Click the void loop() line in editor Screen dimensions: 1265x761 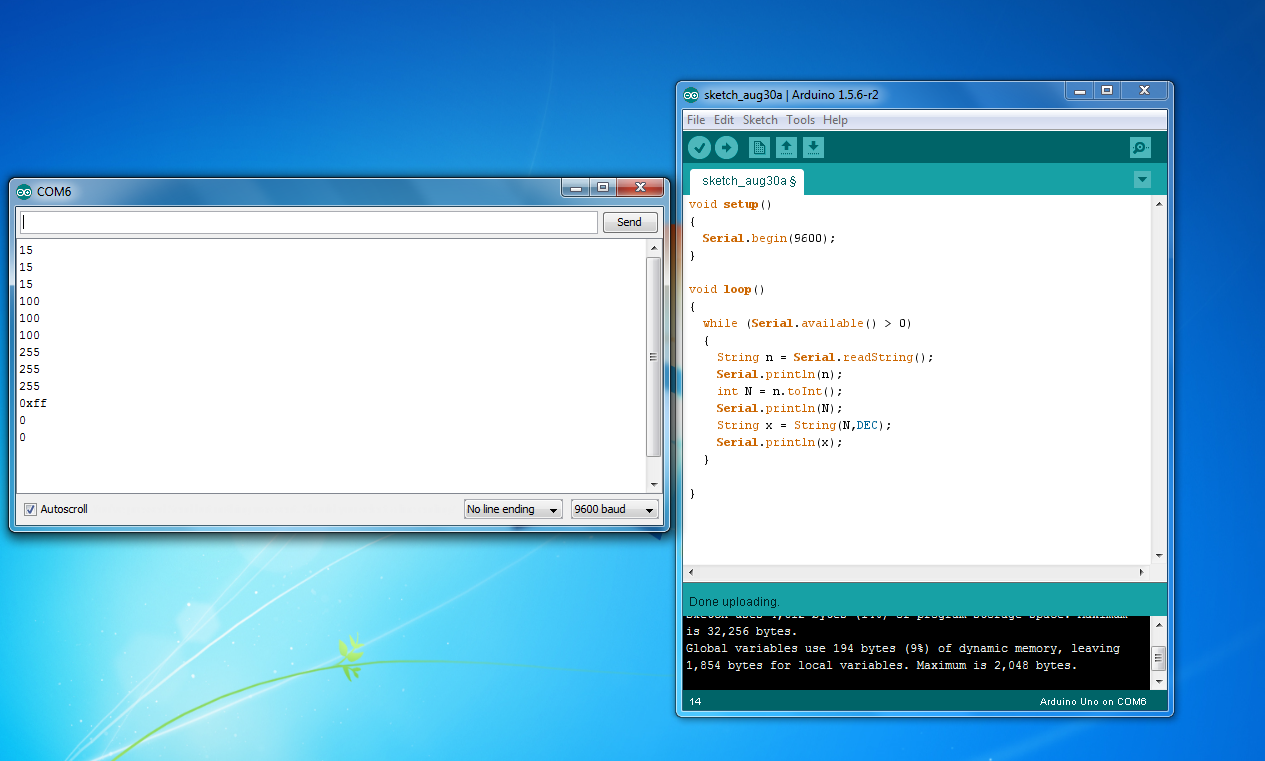coord(726,289)
